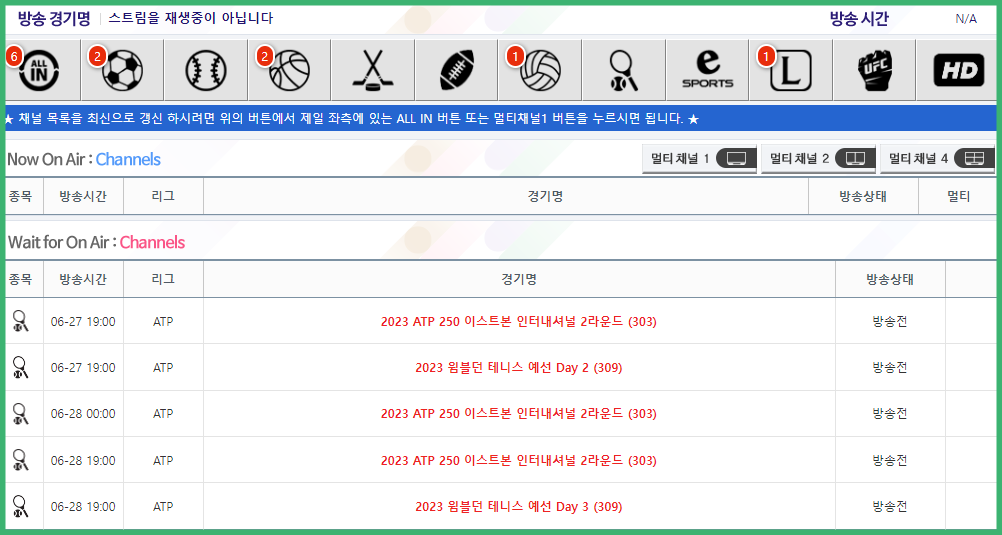This screenshot has width=1002, height=535.
Task: Click 방송전 status in 윔블던 Day 3 row
Action: [x=890, y=507]
